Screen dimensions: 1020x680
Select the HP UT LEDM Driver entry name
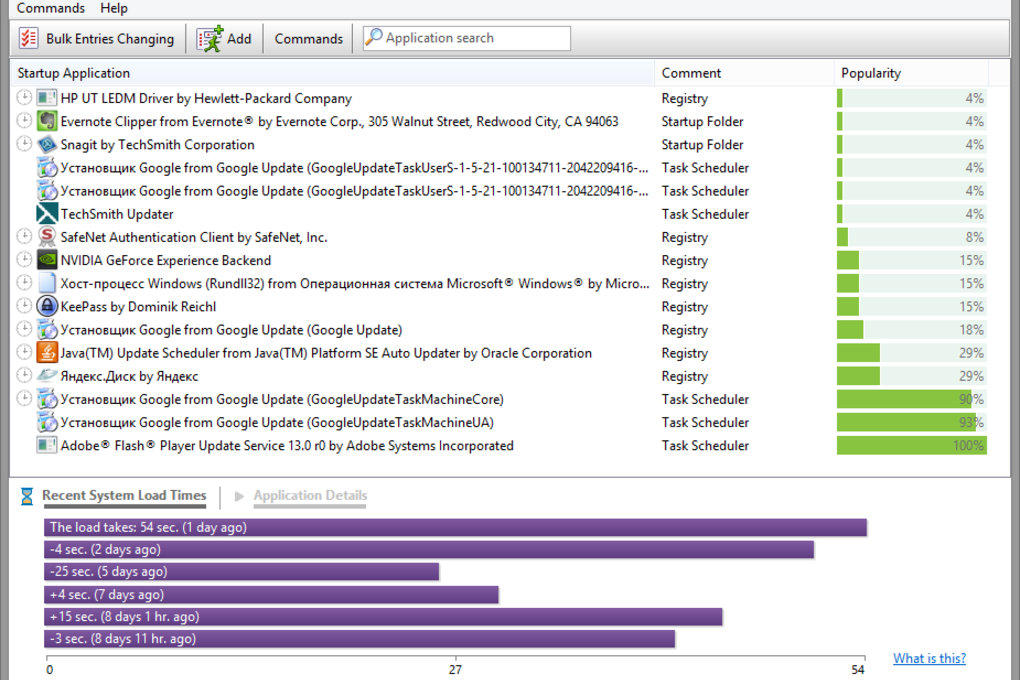pyautogui.click(x=206, y=98)
